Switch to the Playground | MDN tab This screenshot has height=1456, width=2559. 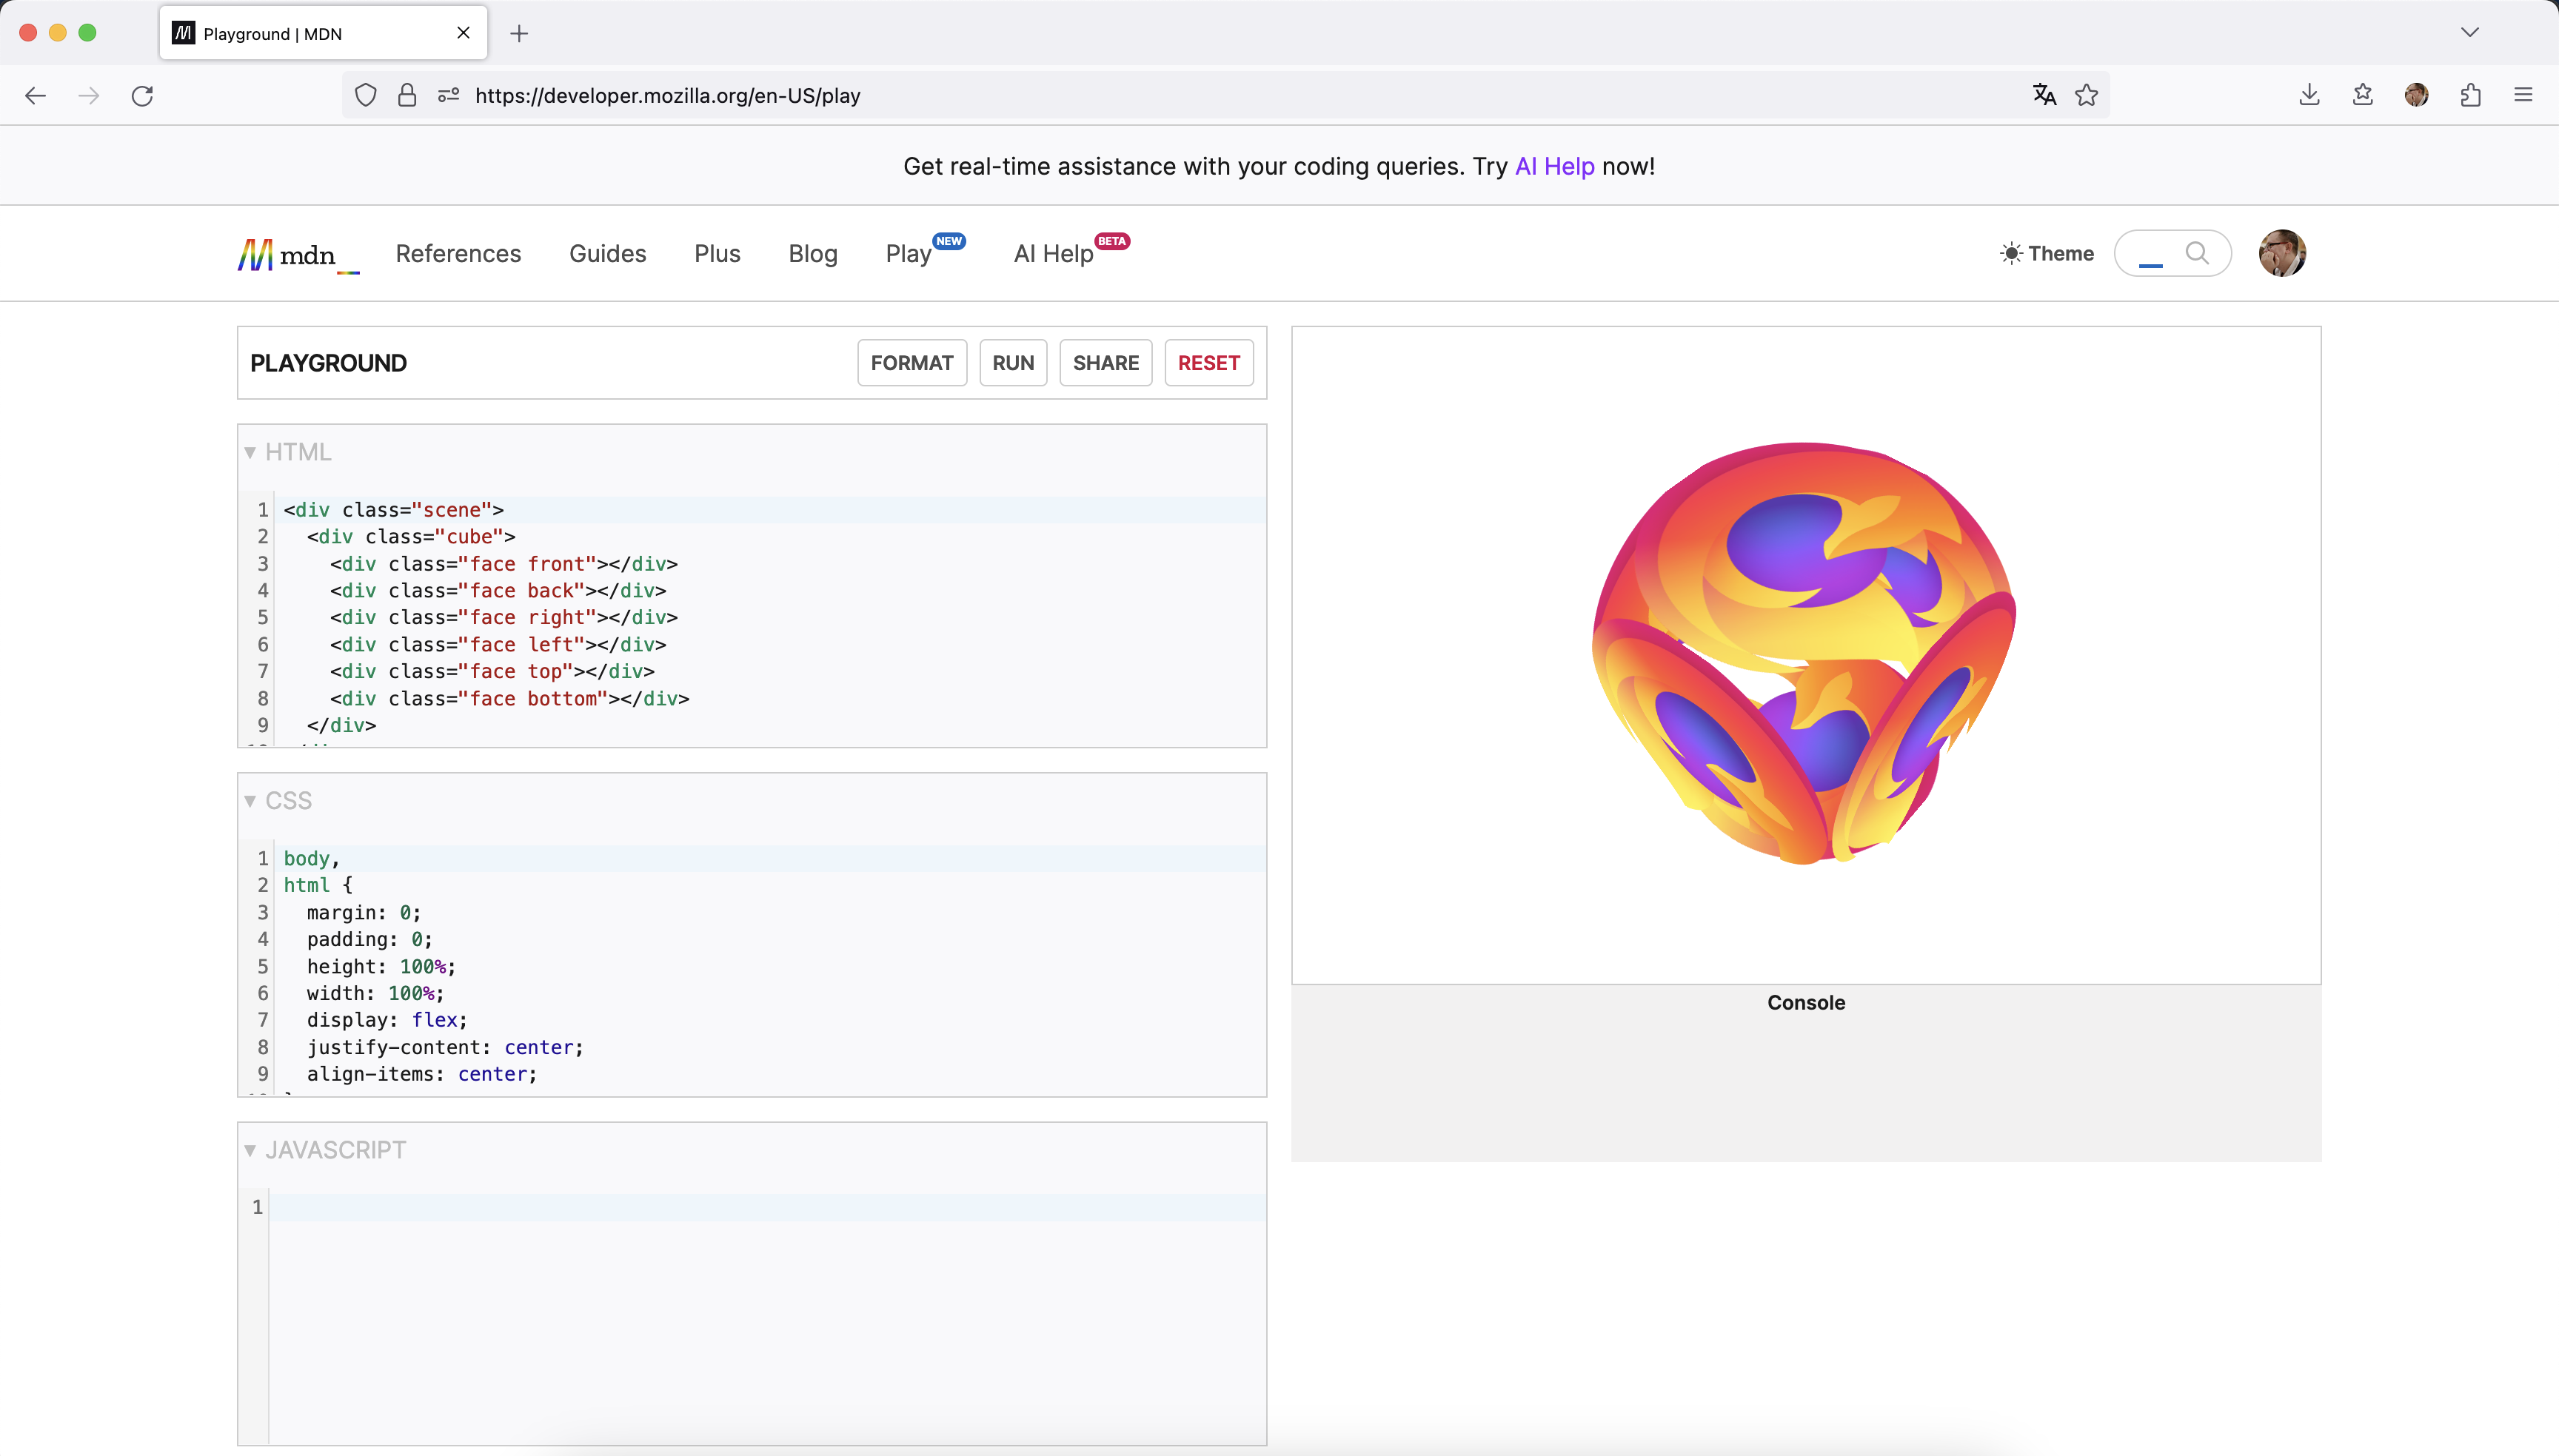click(x=300, y=32)
